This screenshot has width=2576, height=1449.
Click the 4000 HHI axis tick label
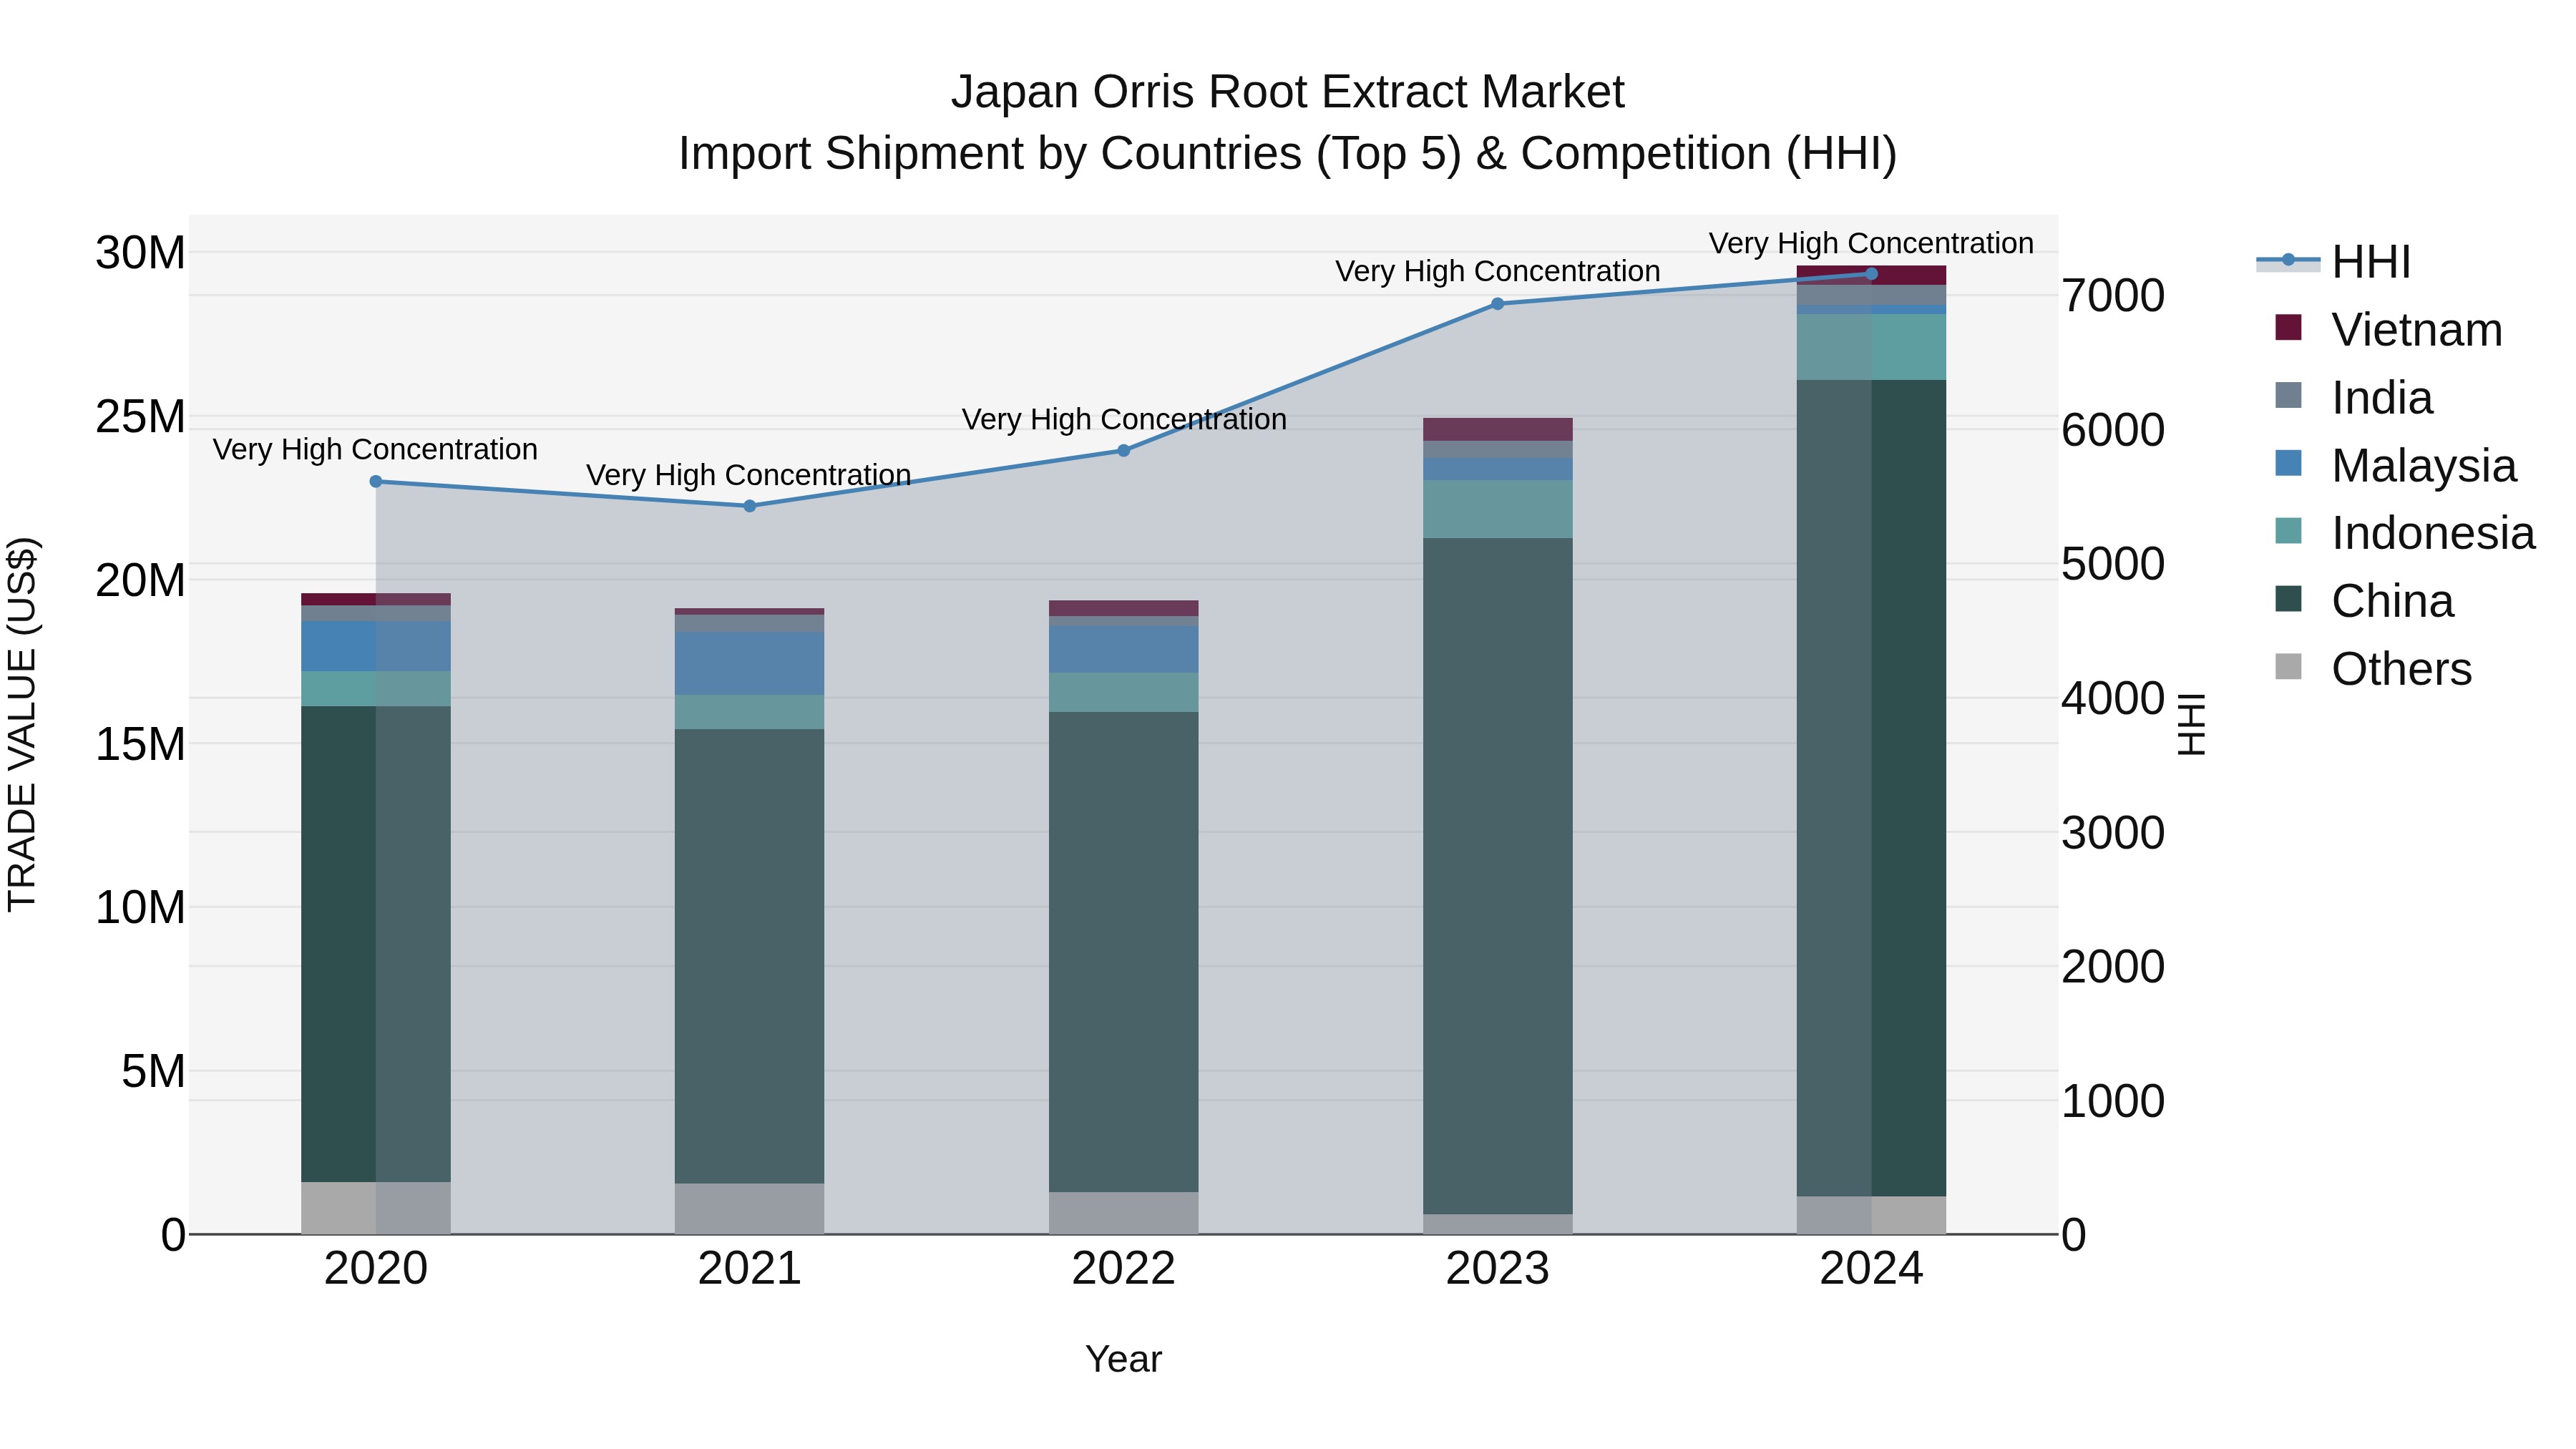(x=2113, y=698)
